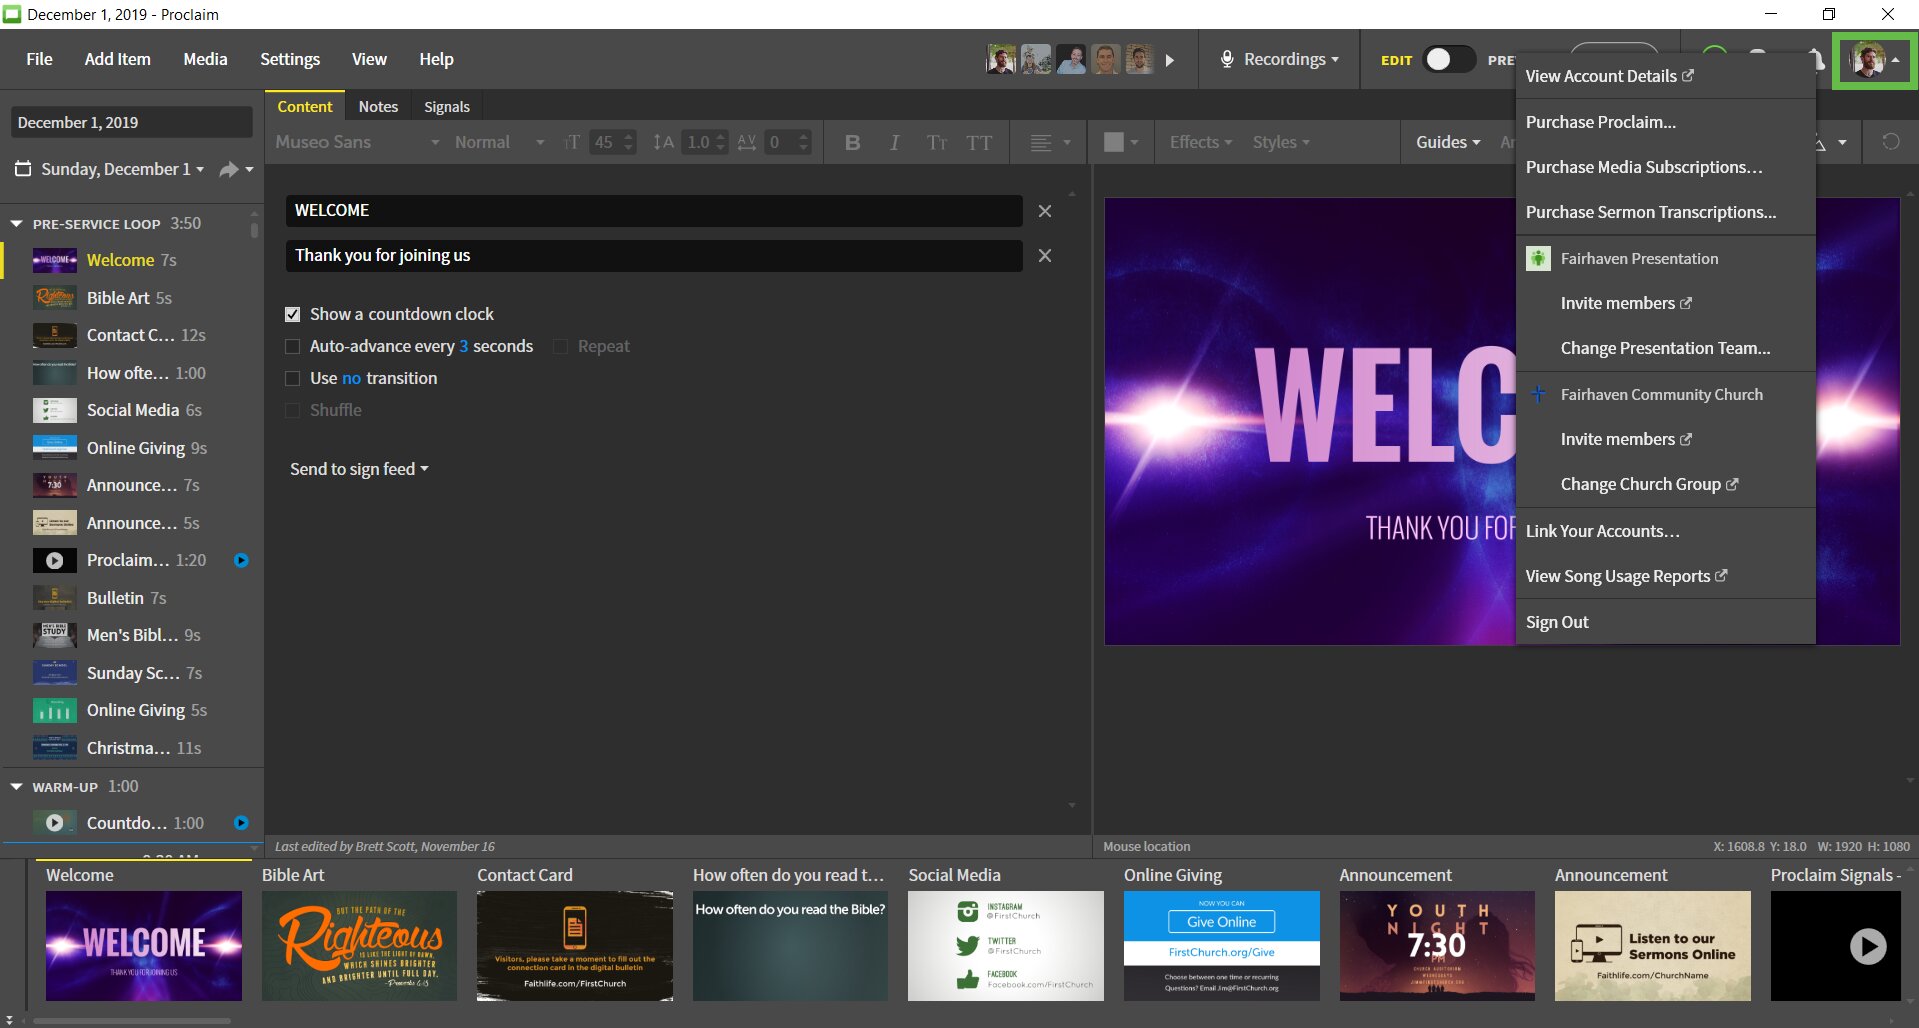Open the Add Item menu
The width and height of the screenshot is (1919, 1028).
tap(117, 59)
